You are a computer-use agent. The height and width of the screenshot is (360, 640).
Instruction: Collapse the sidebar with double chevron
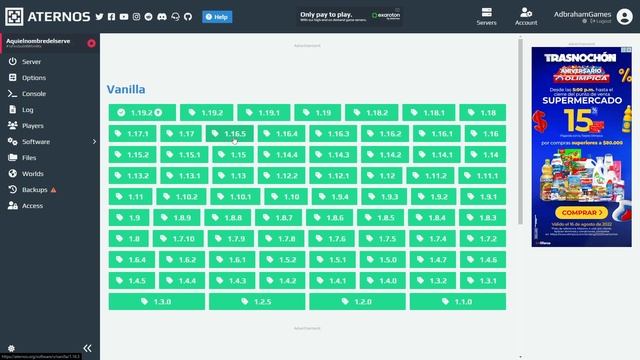[87, 348]
